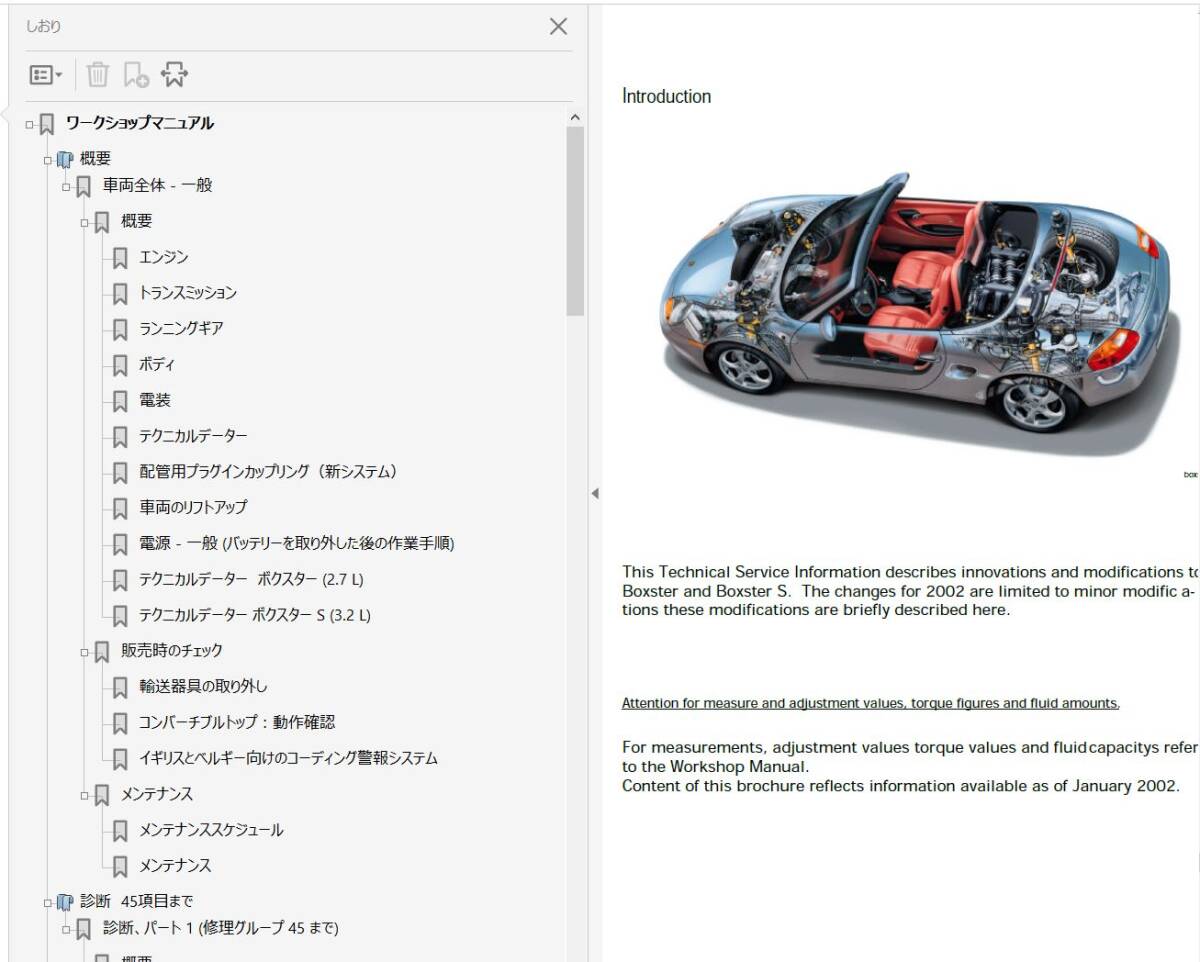
Task: Click the underlined Attention for measure text
Action: point(871,703)
